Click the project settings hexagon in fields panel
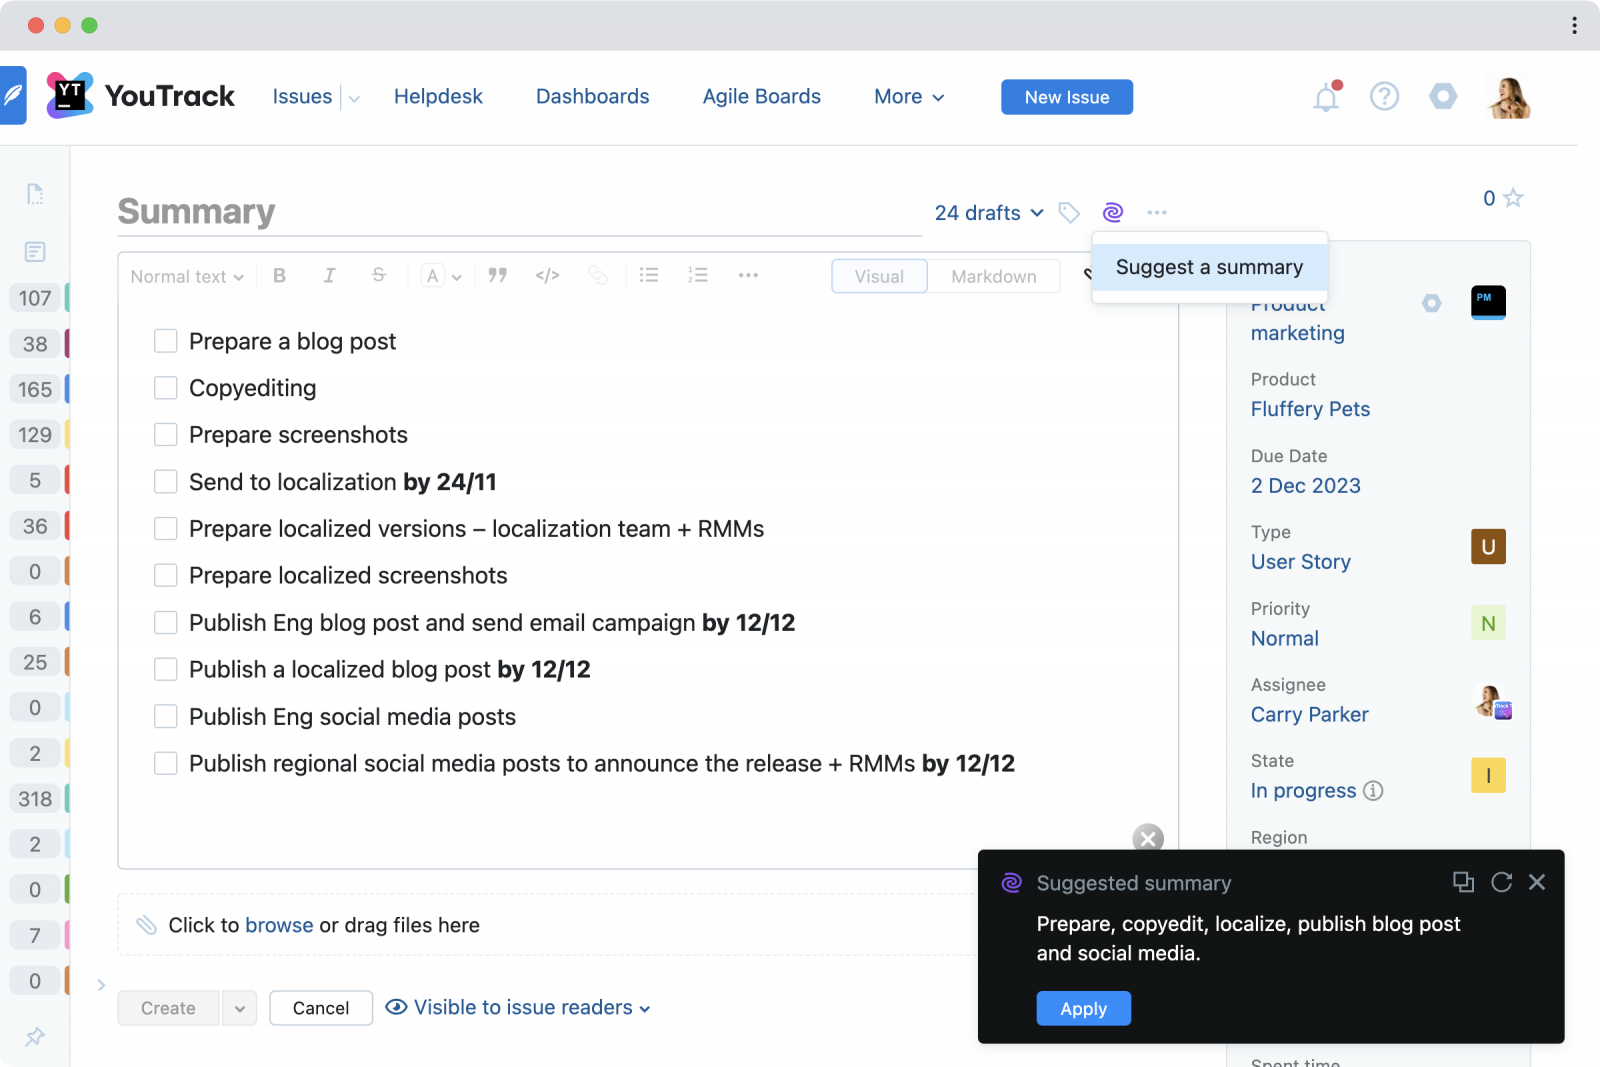This screenshot has width=1600, height=1067. coord(1432,303)
